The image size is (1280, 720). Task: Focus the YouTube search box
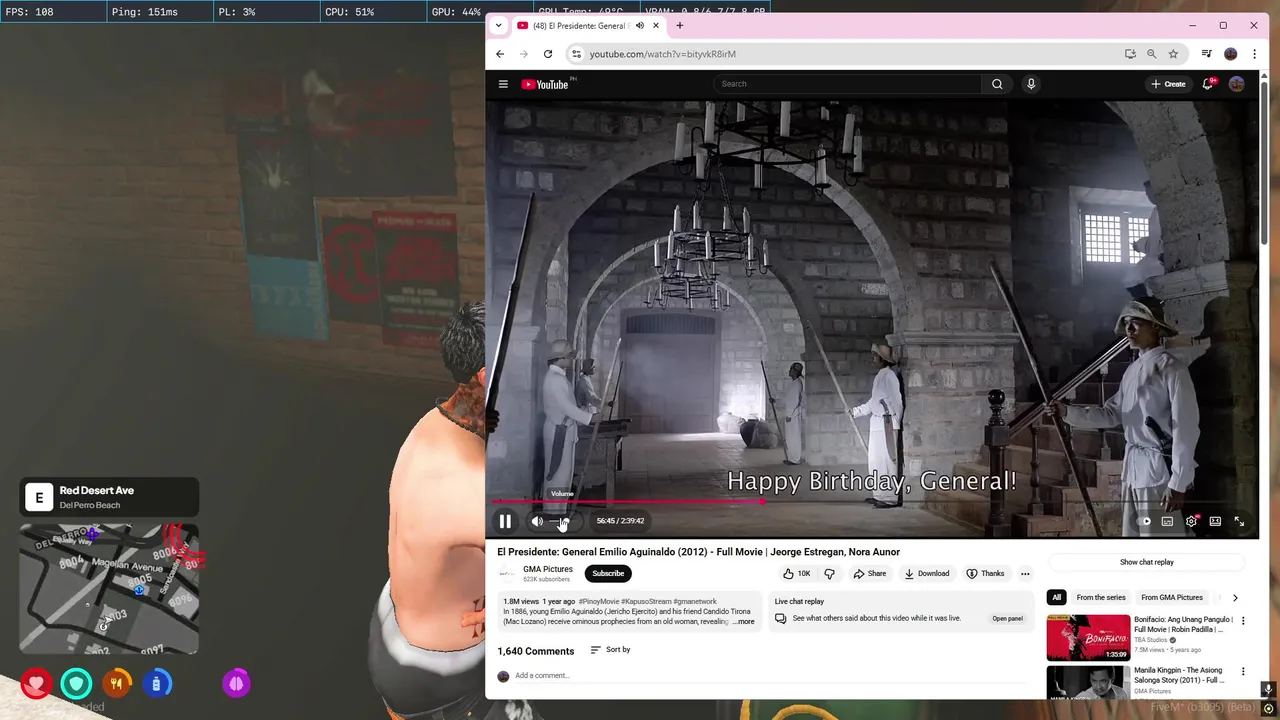(x=849, y=84)
